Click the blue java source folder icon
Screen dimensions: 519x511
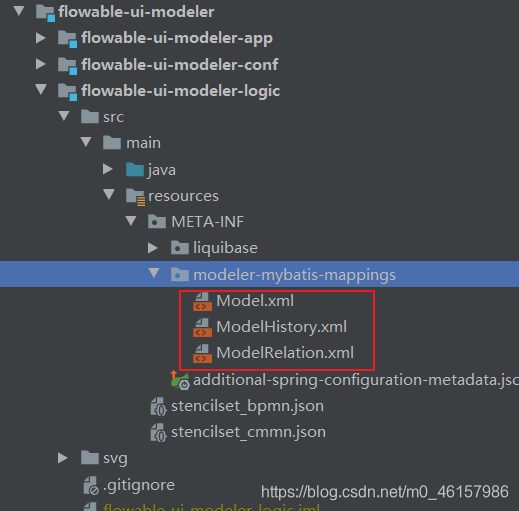[x=135, y=169]
